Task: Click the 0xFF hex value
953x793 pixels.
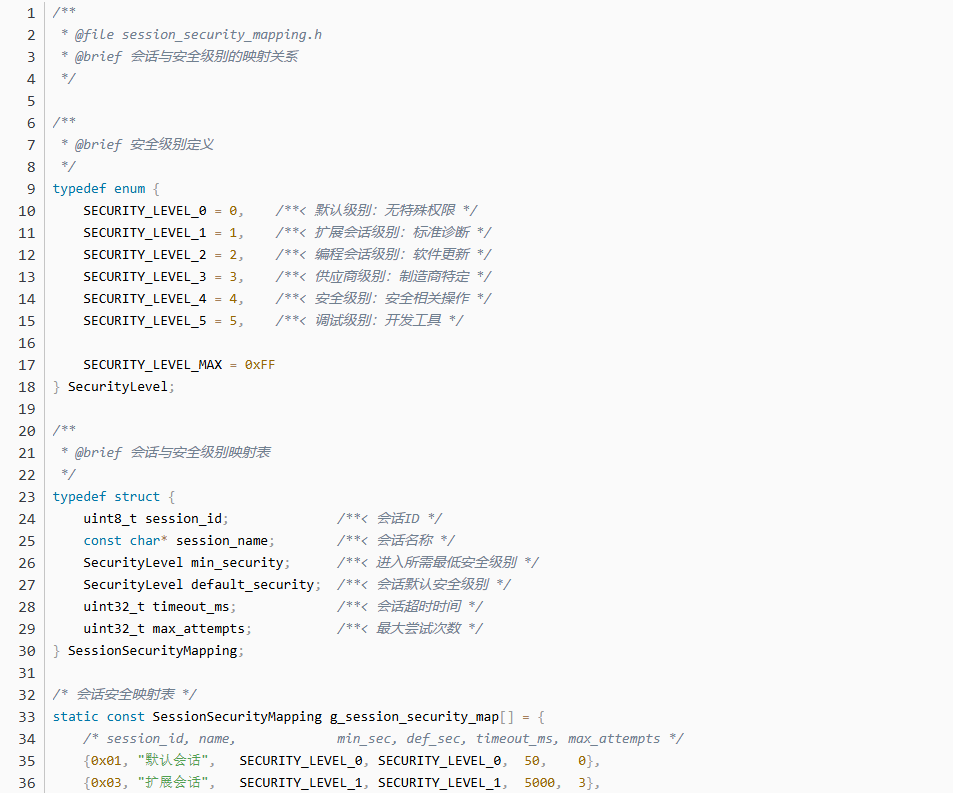Action: (x=259, y=364)
